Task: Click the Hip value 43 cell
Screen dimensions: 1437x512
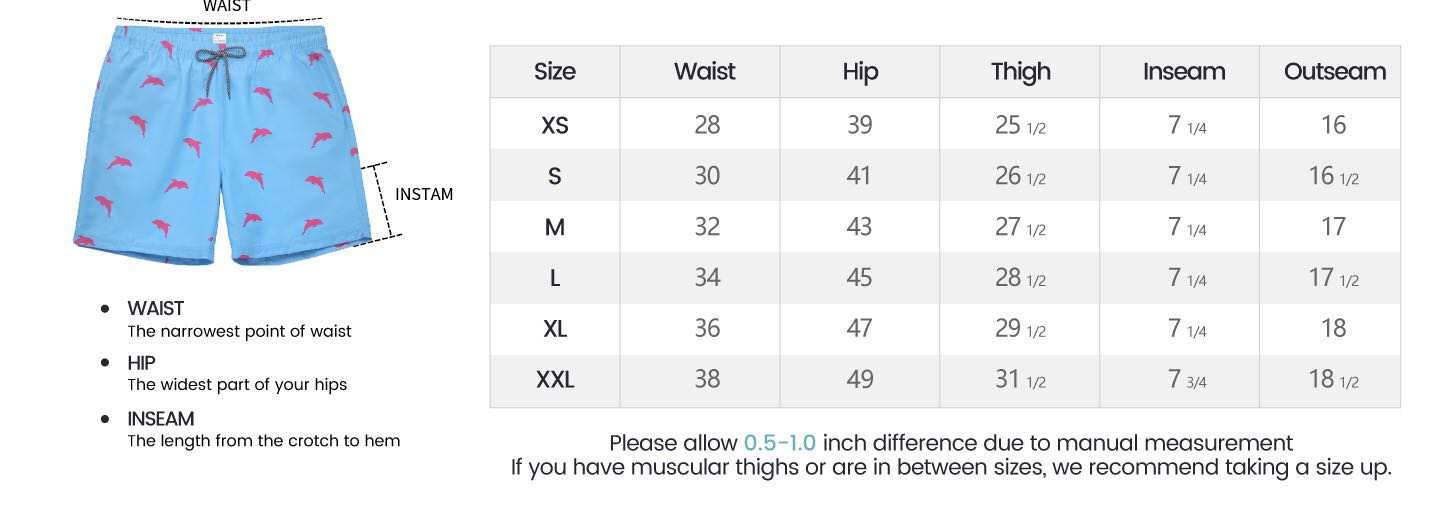Action: (x=859, y=227)
